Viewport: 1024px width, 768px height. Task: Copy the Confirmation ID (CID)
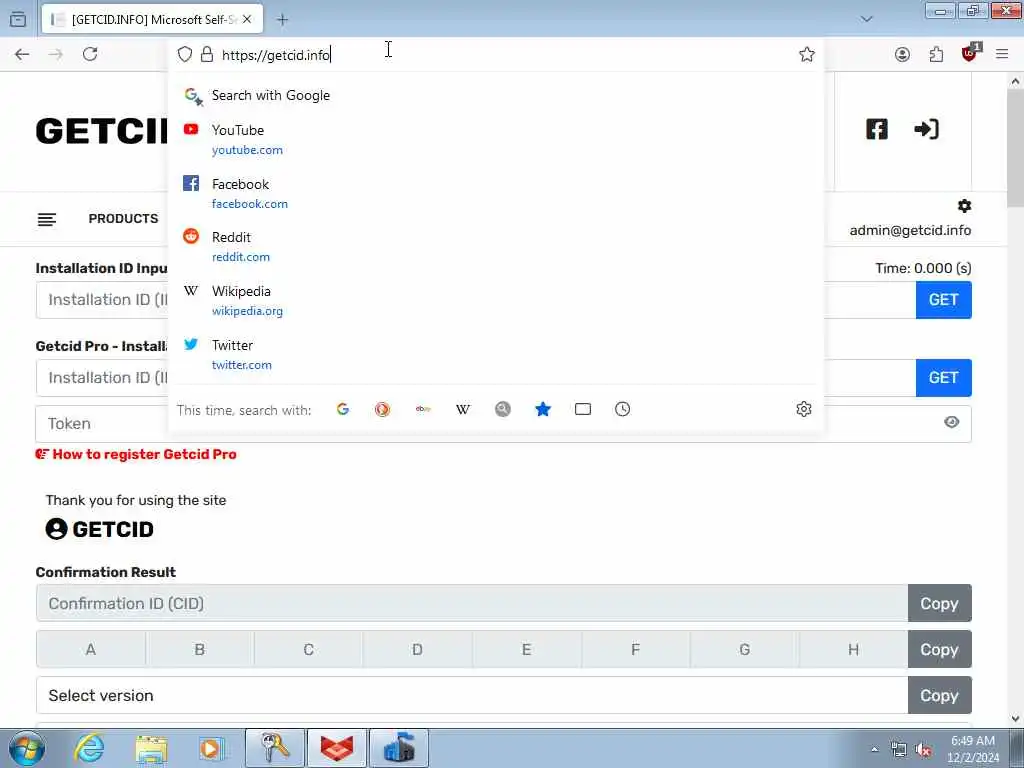940,603
